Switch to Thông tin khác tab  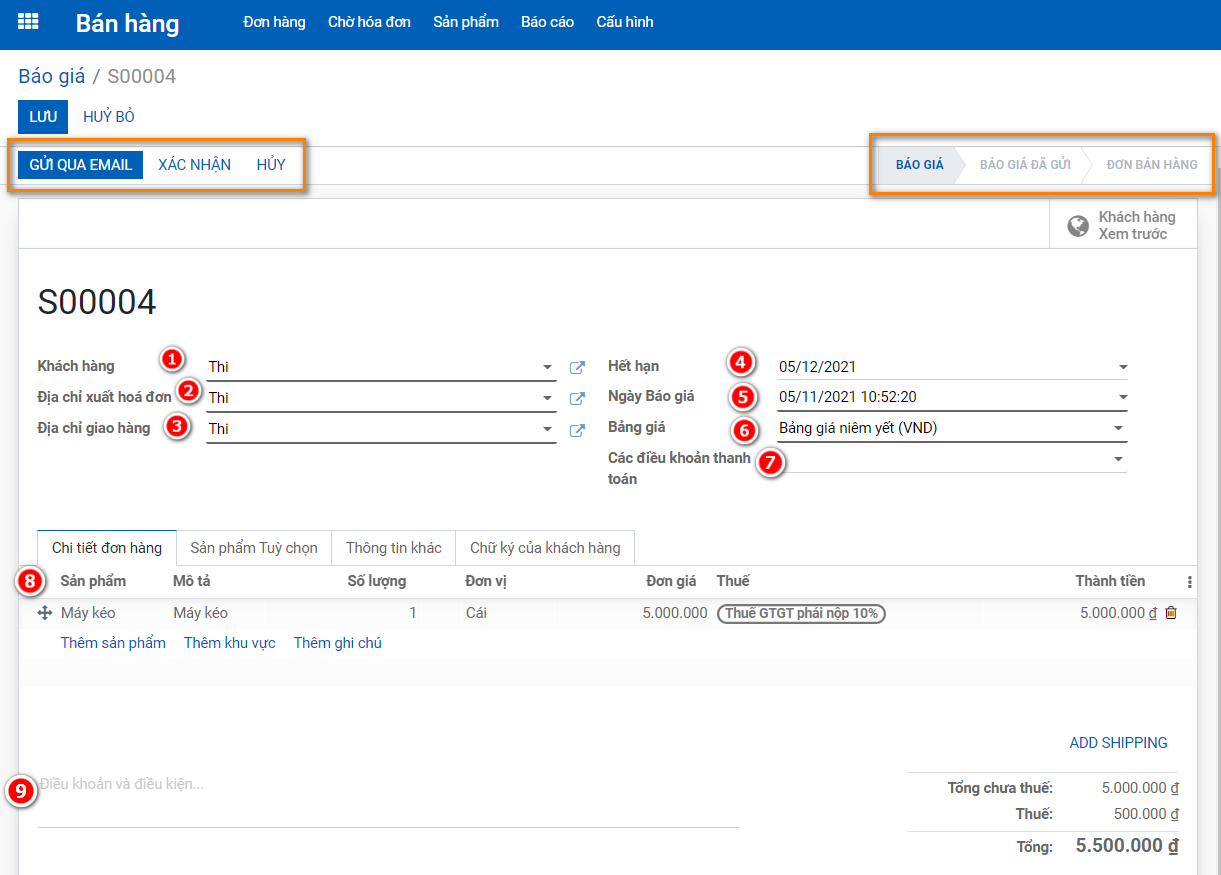[394, 548]
